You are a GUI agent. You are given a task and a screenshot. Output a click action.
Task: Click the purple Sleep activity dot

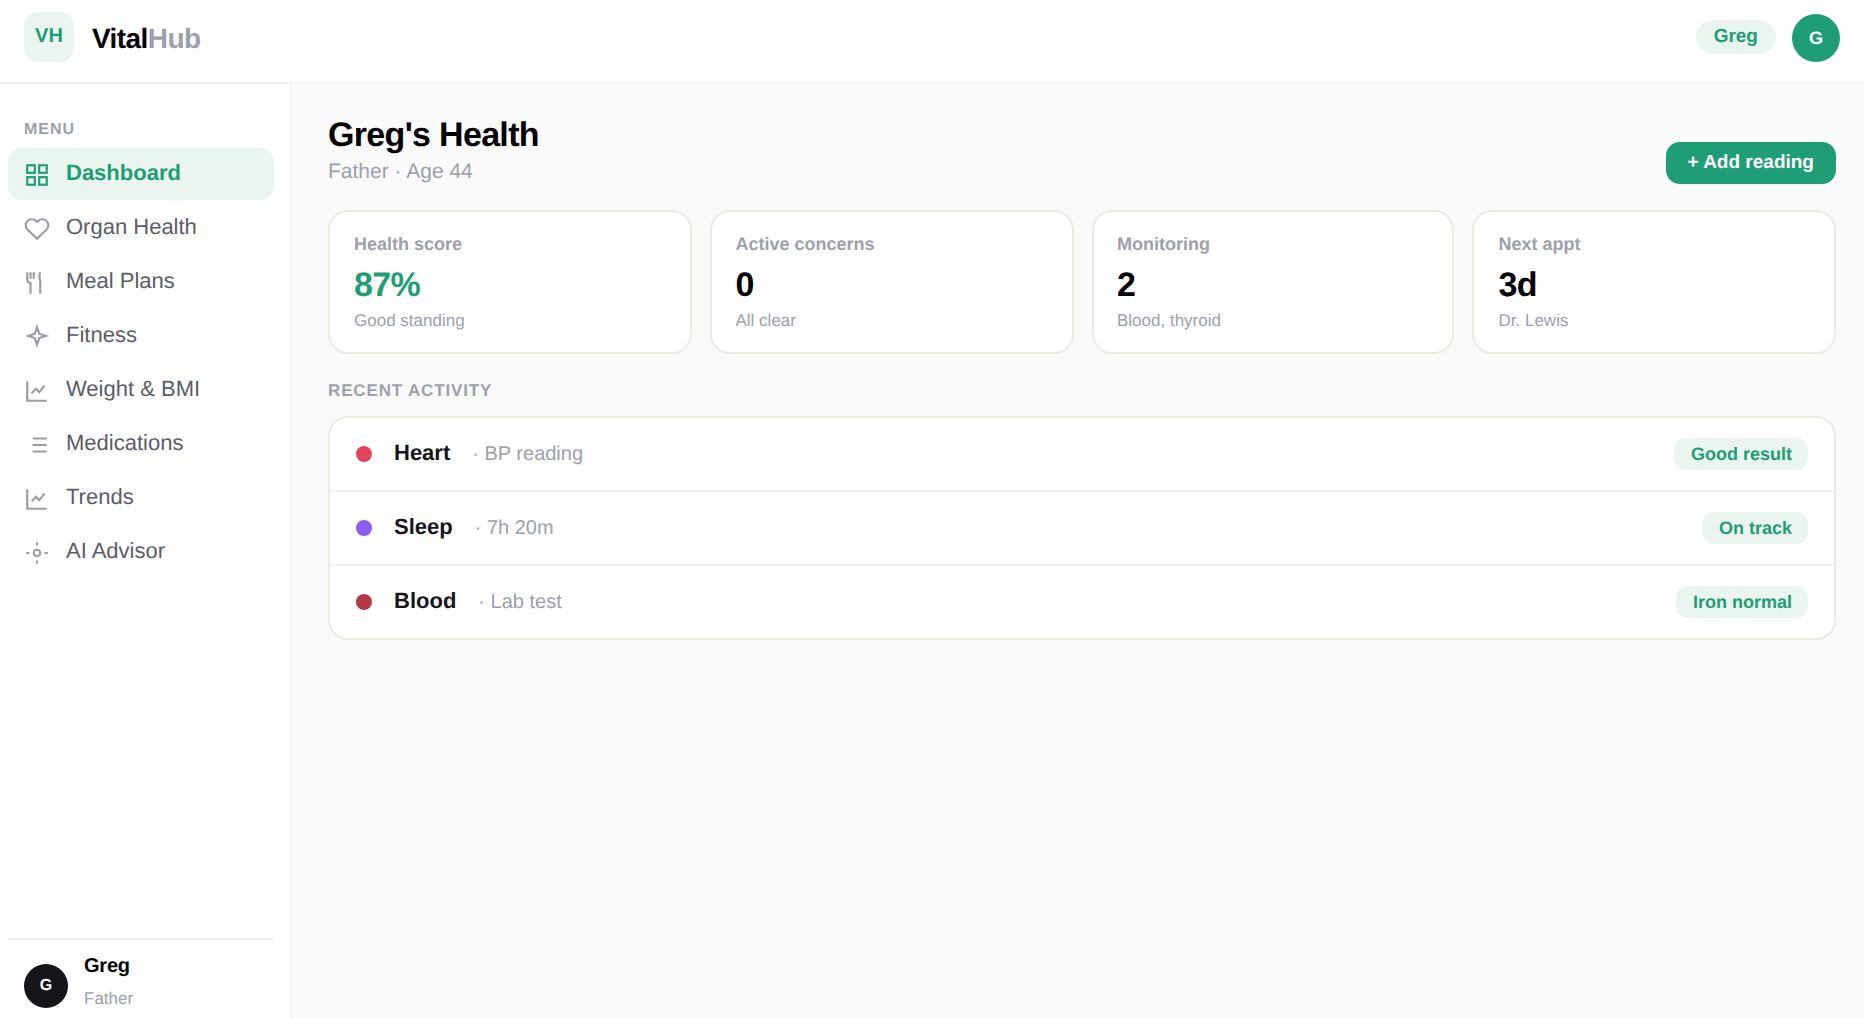[x=364, y=528]
